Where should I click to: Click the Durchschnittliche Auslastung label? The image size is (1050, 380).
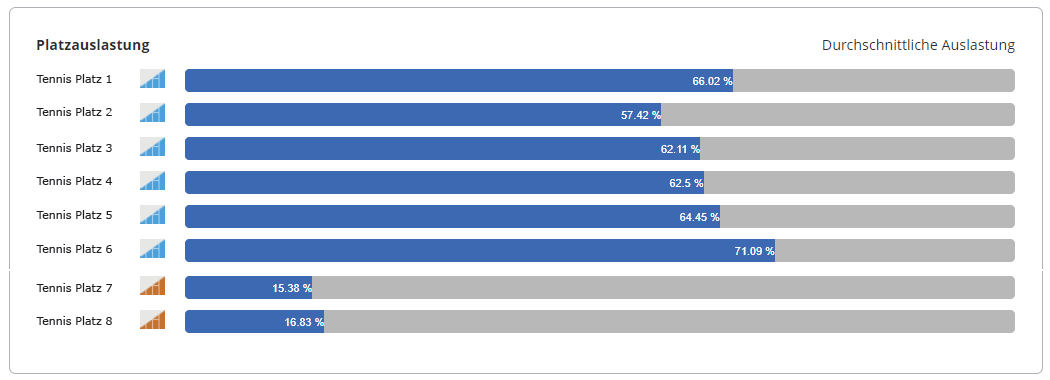(918, 46)
